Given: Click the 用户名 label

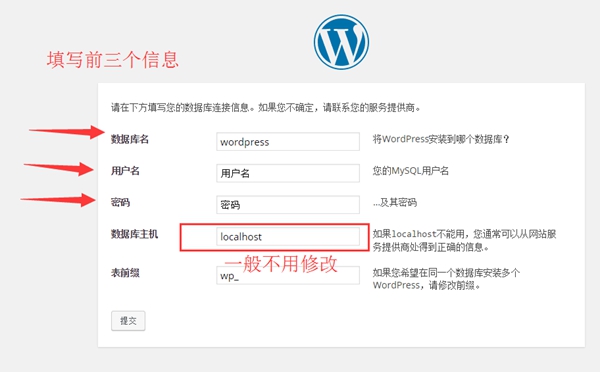Looking at the screenshot, I should (x=125, y=170).
